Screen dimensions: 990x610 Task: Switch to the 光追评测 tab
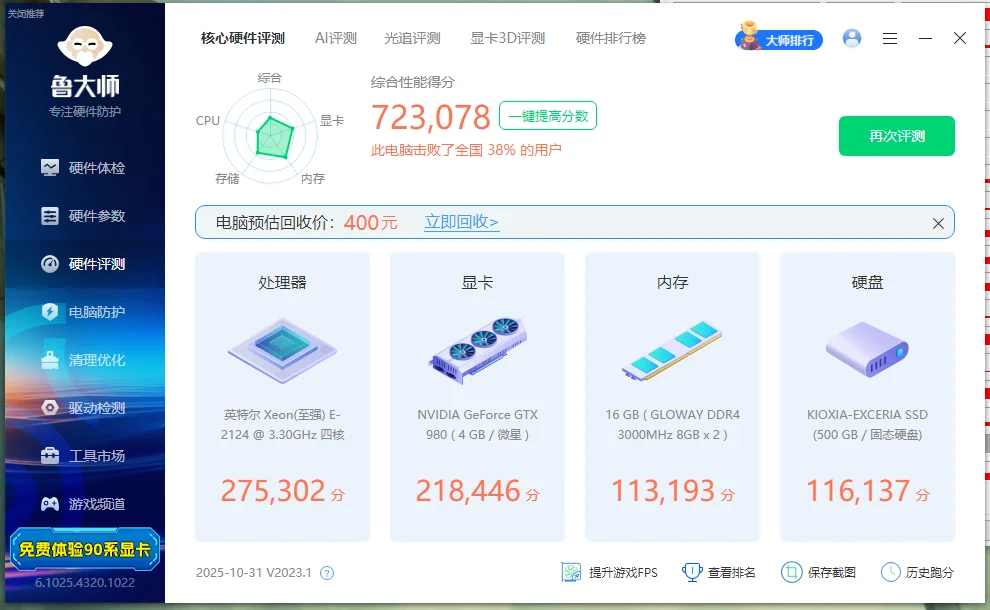(x=412, y=38)
